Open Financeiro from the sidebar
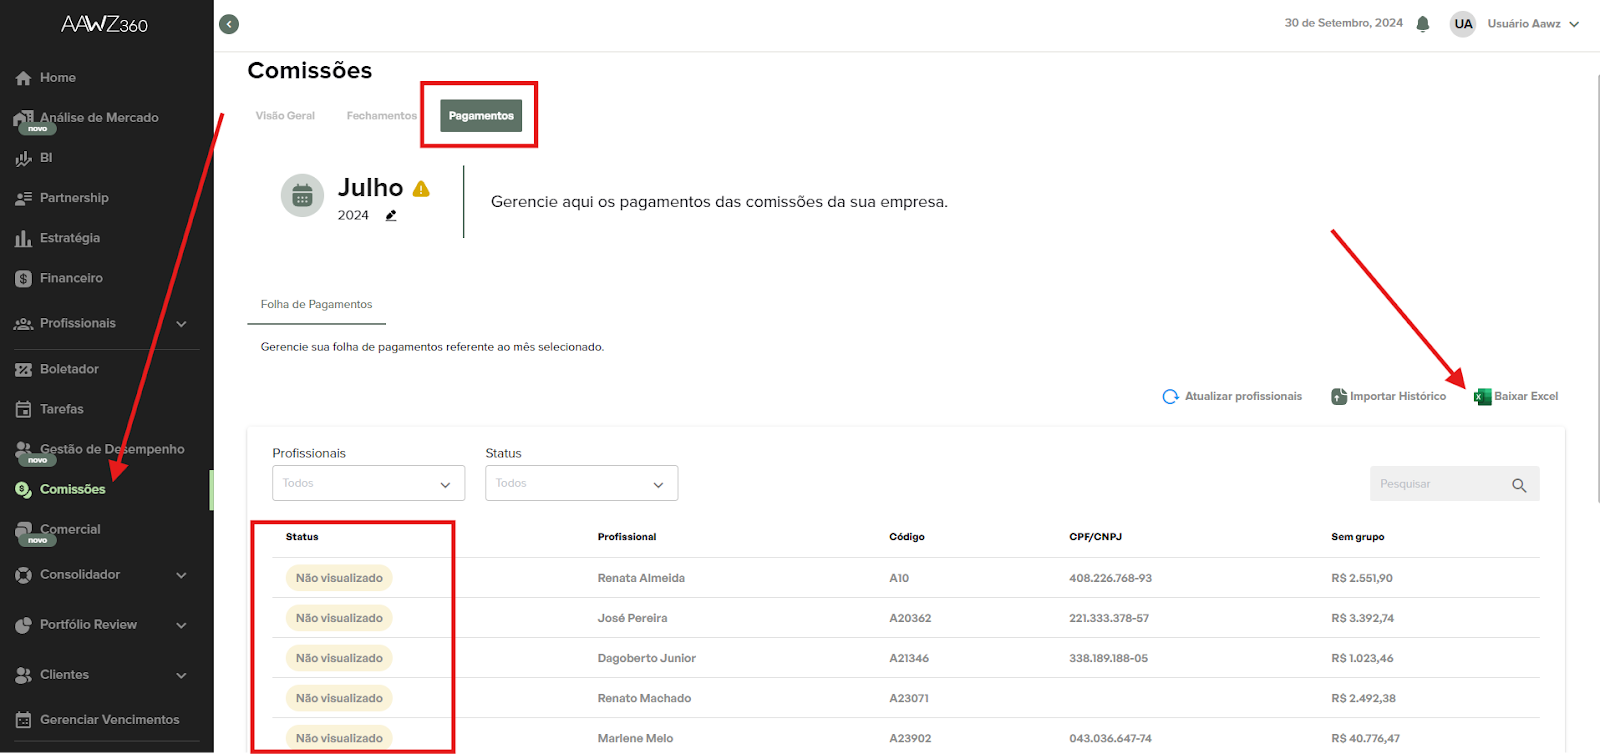The height and width of the screenshot is (754, 1600). click(71, 278)
